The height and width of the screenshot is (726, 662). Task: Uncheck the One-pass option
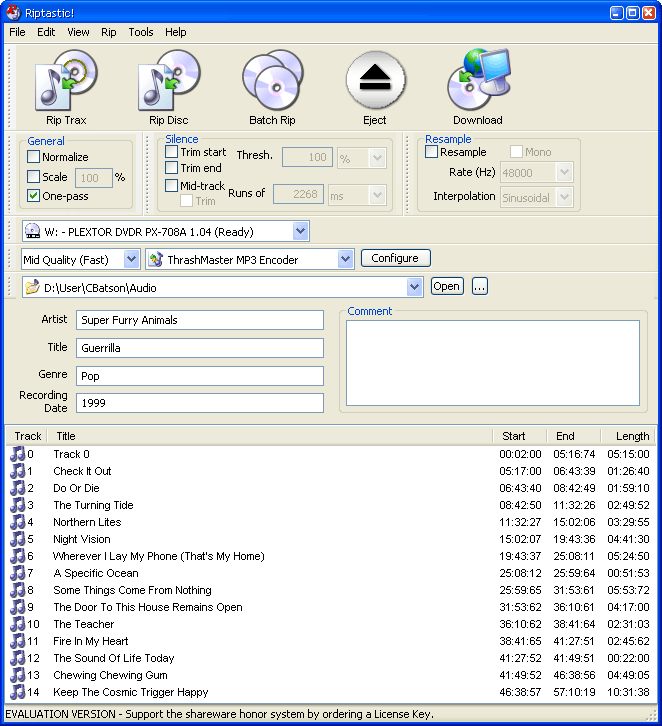coord(33,196)
